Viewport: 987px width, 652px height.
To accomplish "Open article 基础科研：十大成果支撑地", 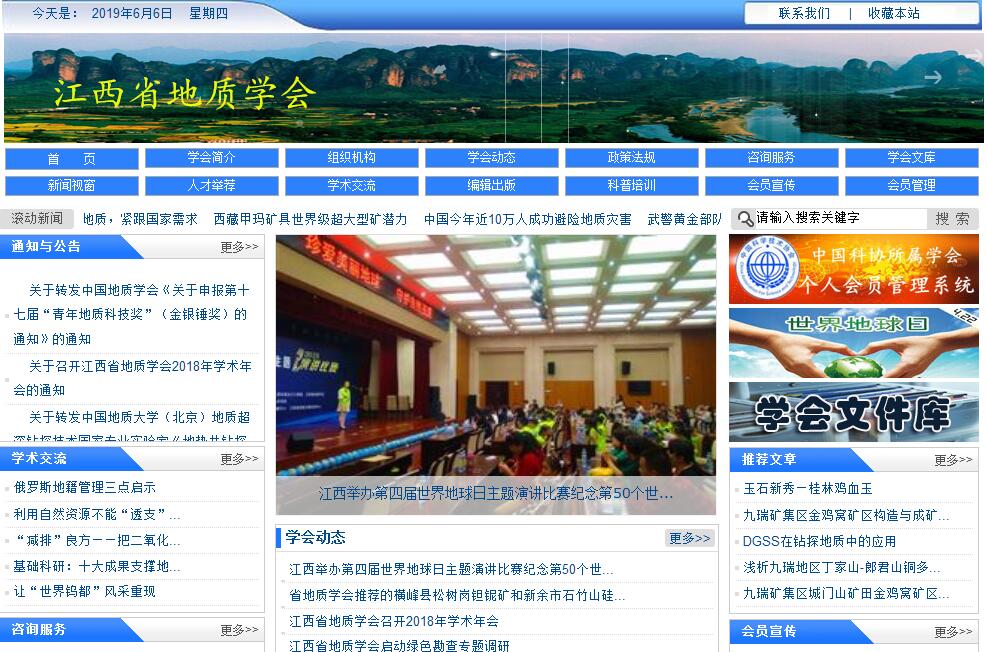I will click(x=97, y=566).
